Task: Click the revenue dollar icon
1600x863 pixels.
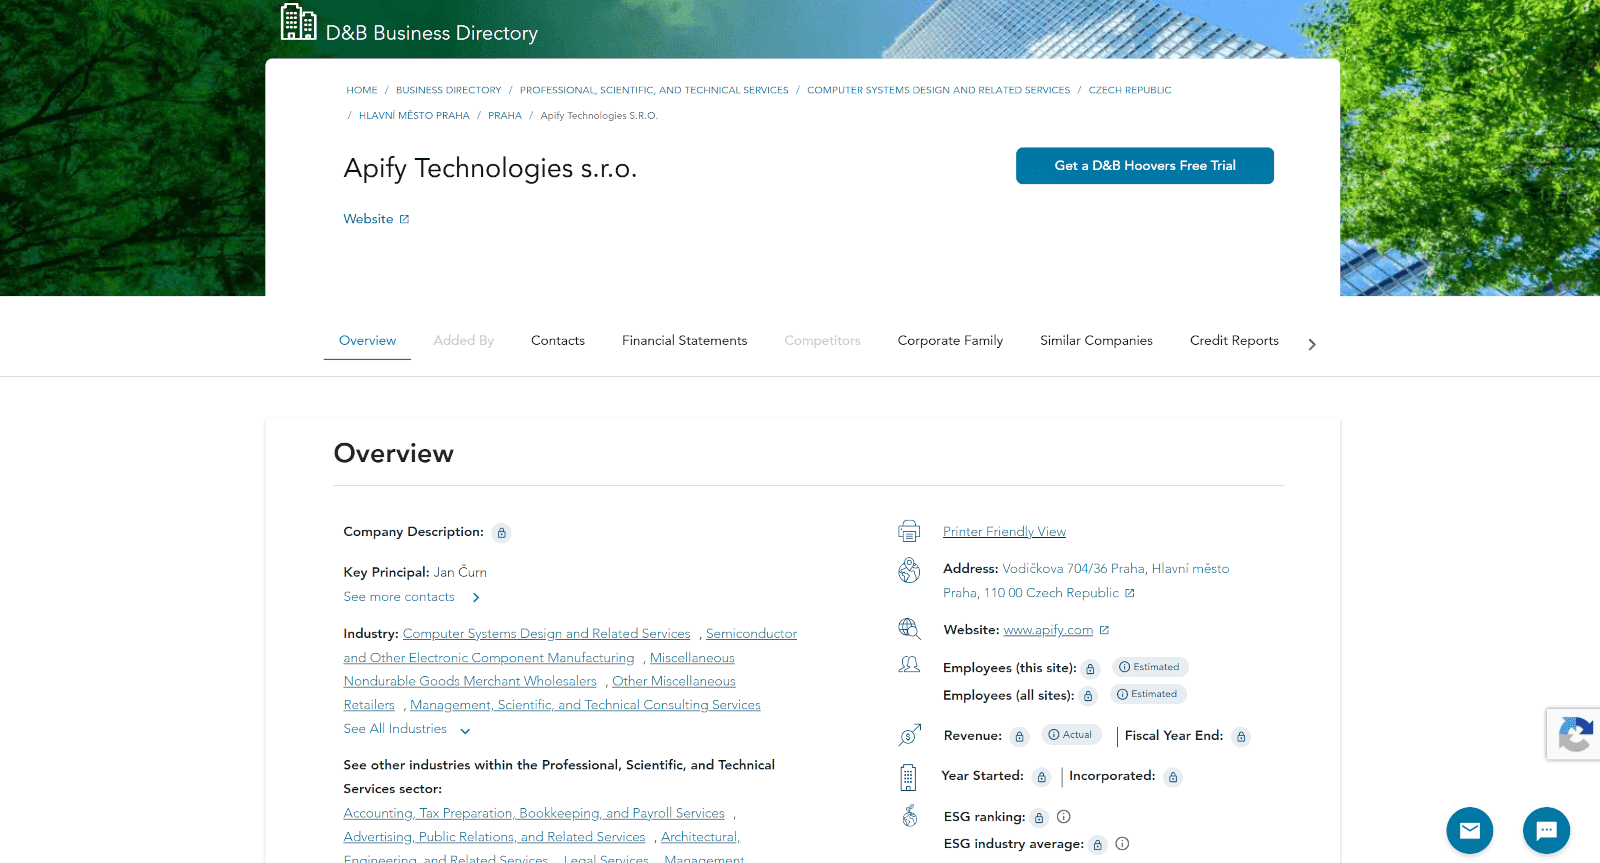Action: pyautogui.click(x=909, y=735)
